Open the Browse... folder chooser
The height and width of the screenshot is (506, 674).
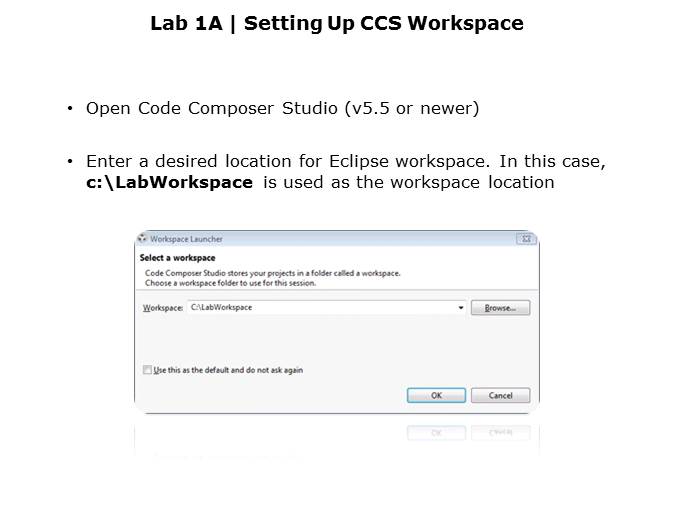tap(500, 308)
